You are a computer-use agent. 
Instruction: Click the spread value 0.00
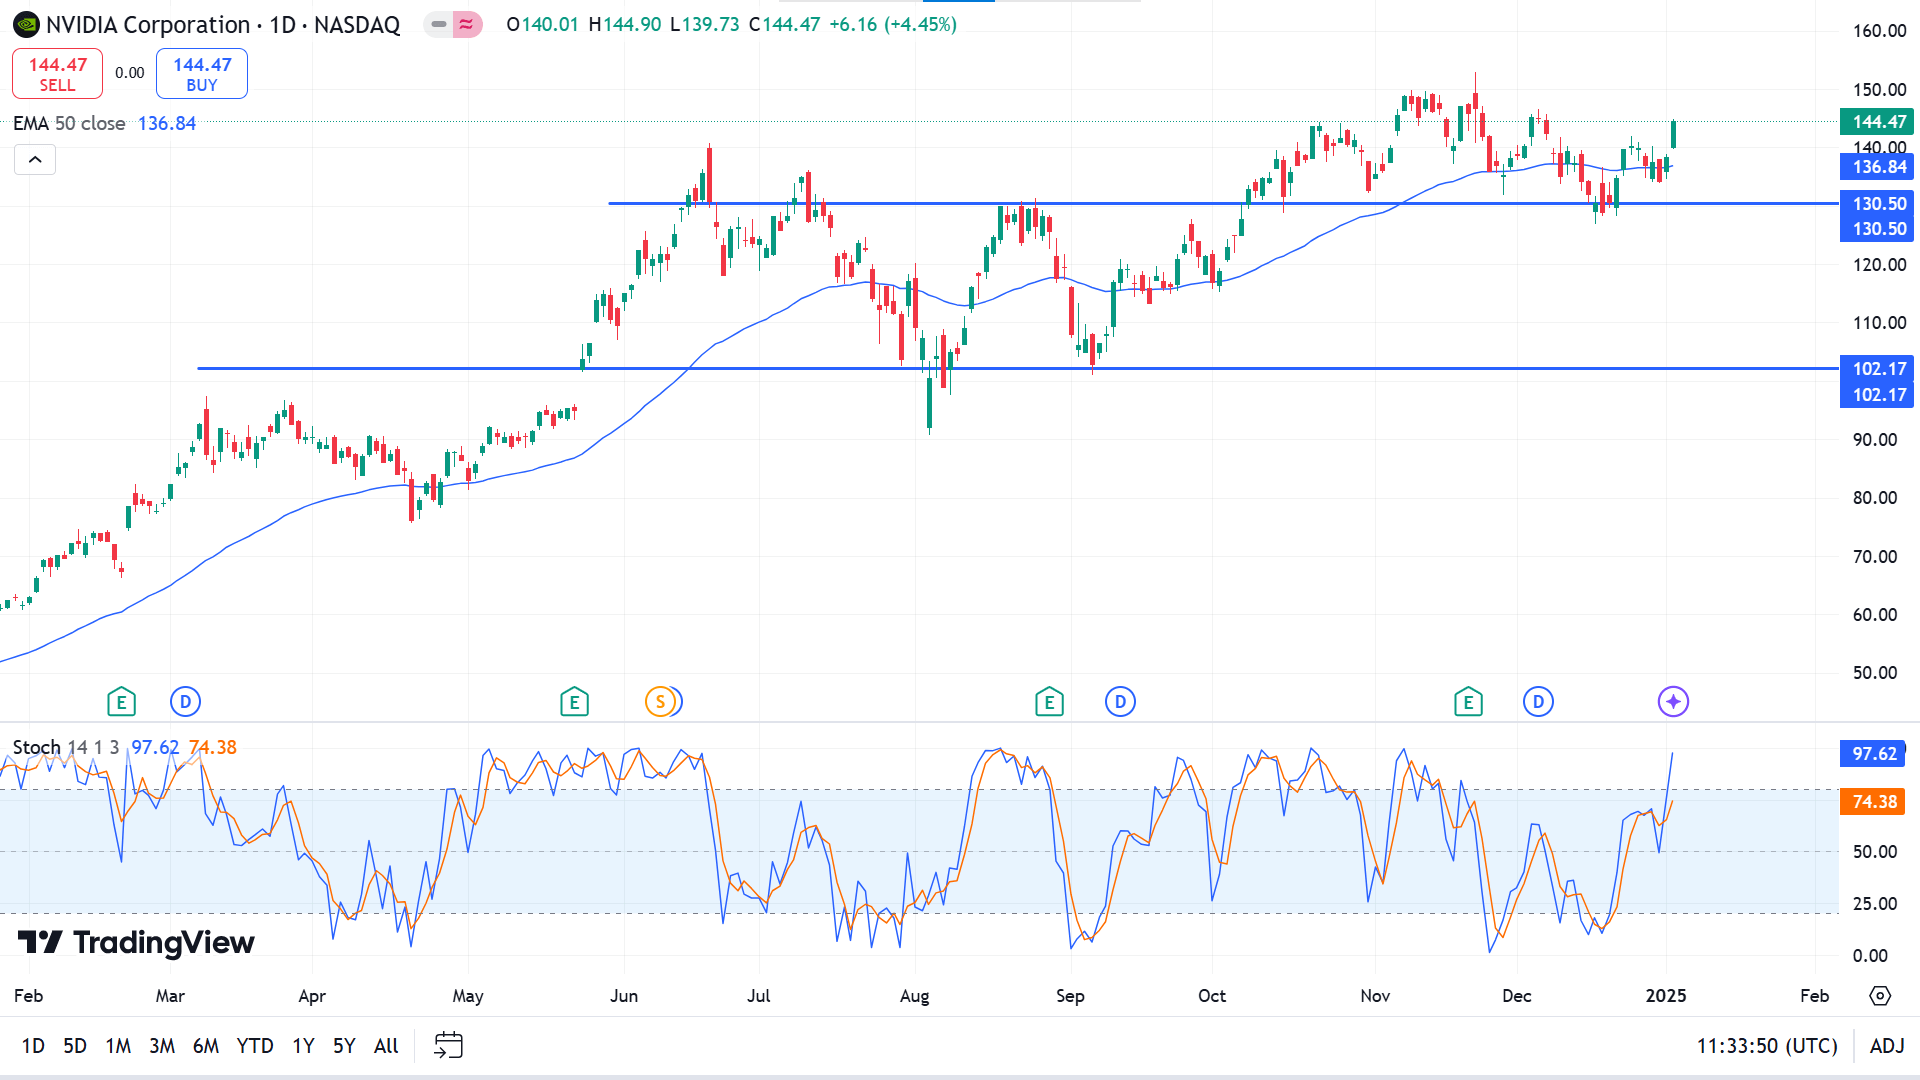coord(129,73)
